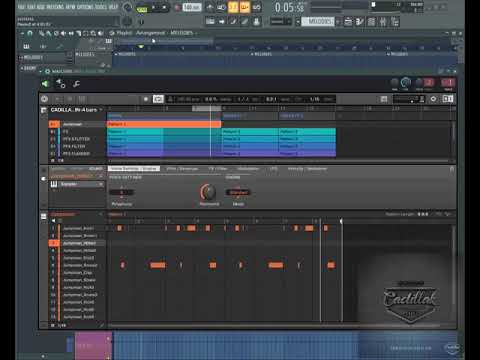This screenshot has height=360, width=480.
Task: Click the Polyphony value stepper
Action: click(122, 192)
